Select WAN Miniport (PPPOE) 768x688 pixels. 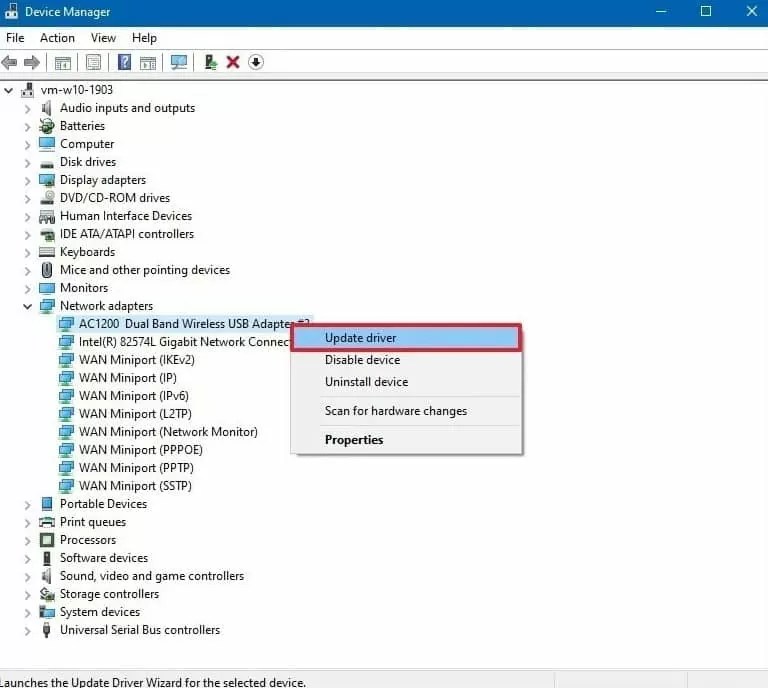click(141, 450)
